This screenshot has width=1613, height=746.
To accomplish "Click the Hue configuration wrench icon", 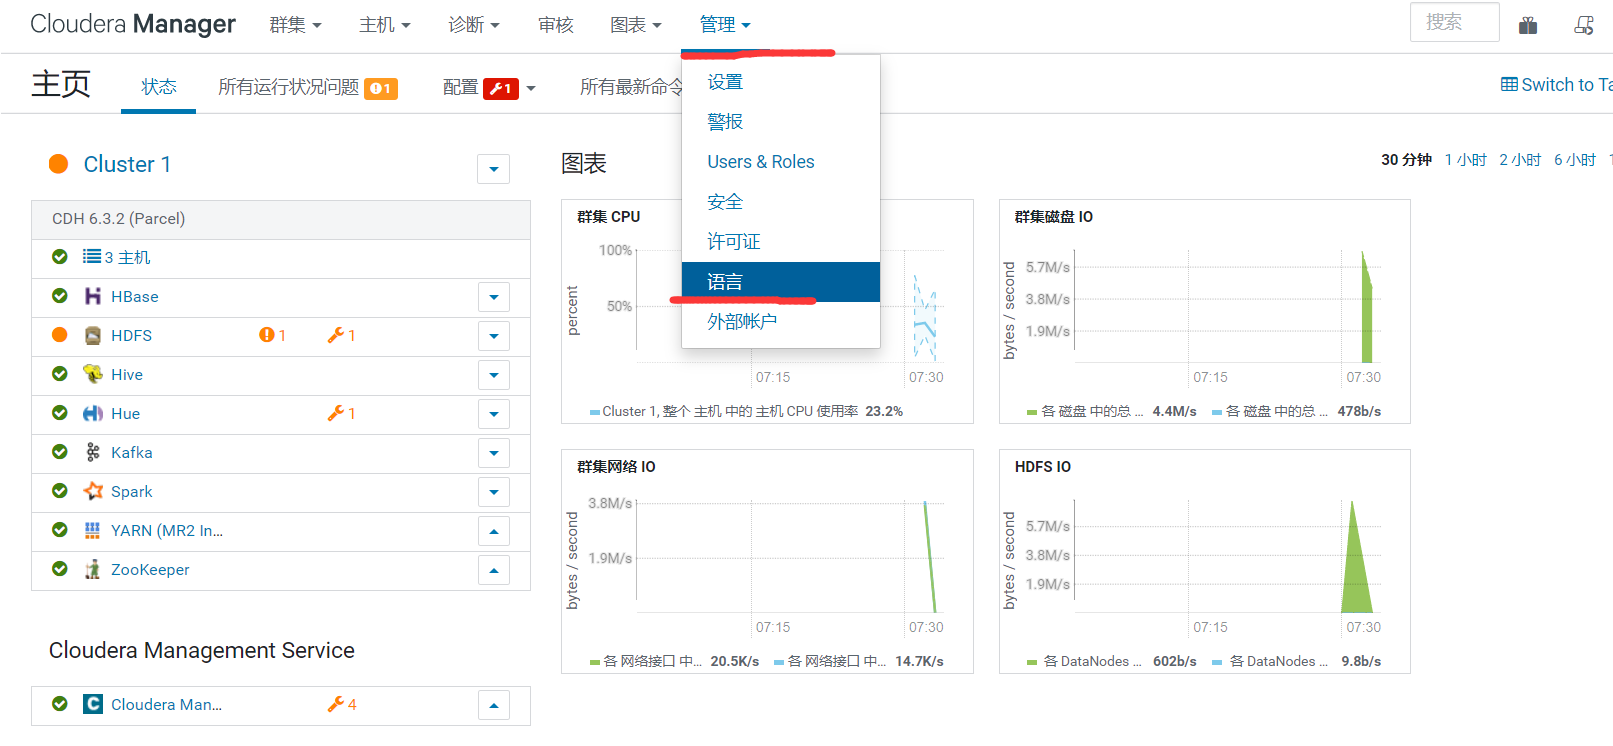I will pos(335,413).
